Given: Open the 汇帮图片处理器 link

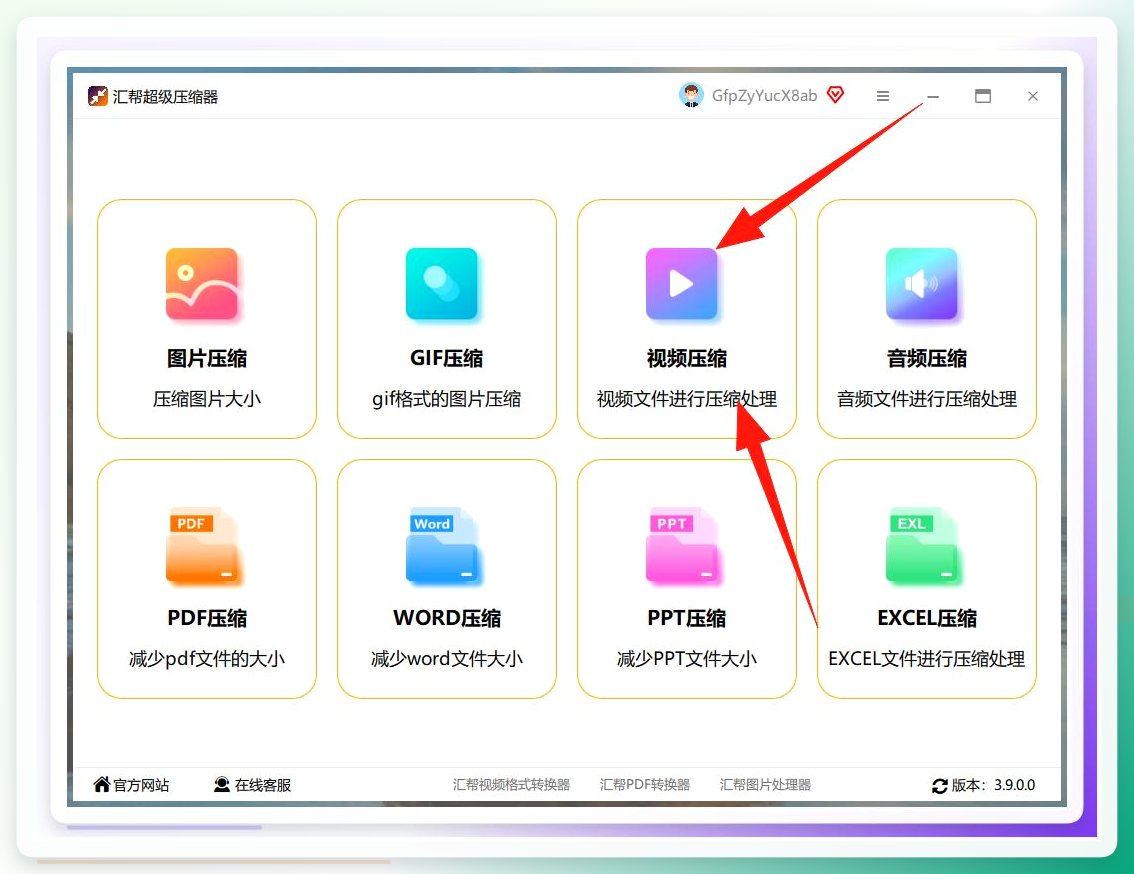Looking at the screenshot, I should pos(765,785).
